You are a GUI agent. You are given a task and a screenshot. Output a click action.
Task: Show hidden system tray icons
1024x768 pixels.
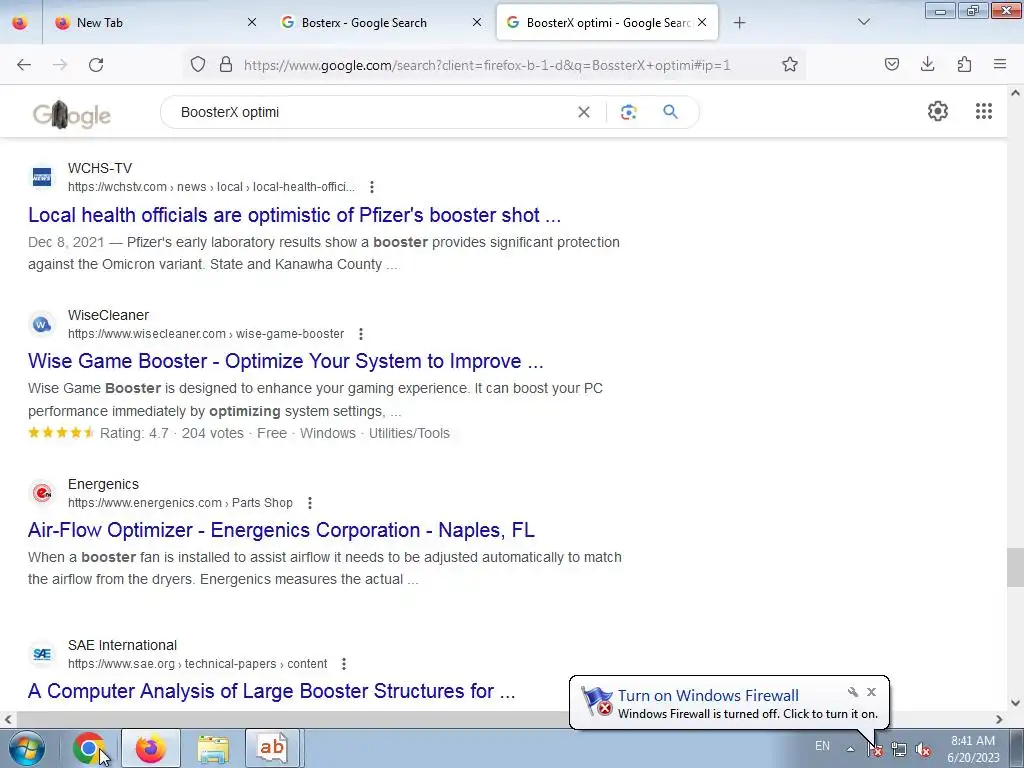(850, 749)
